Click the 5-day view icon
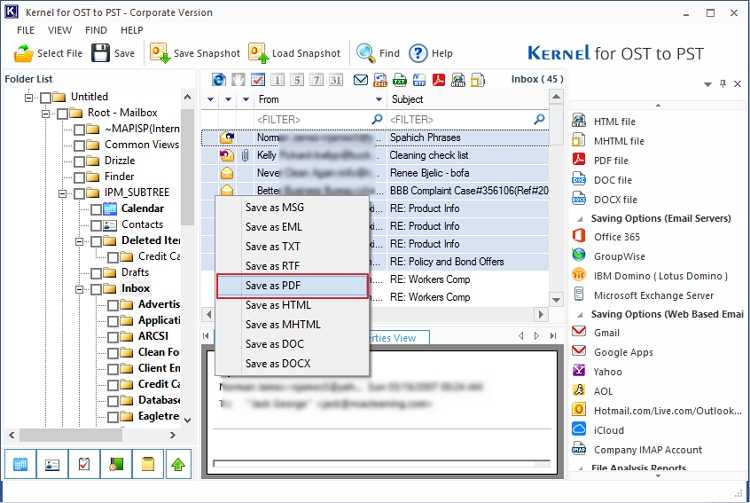Image resolution: width=750 pixels, height=503 pixels. click(x=297, y=79)
